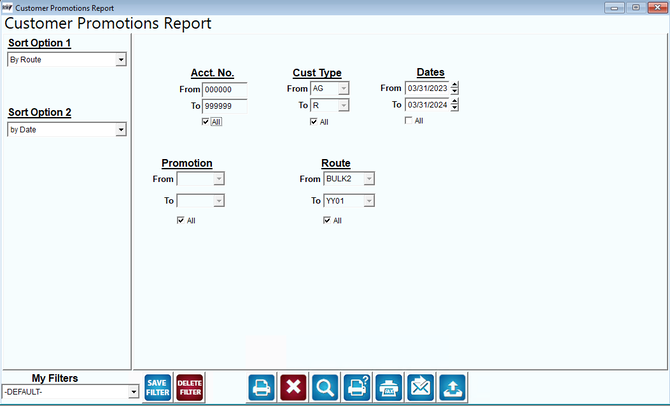Toggle the Route All checkbox
670x406 pixels.
[x=327, y=220]
